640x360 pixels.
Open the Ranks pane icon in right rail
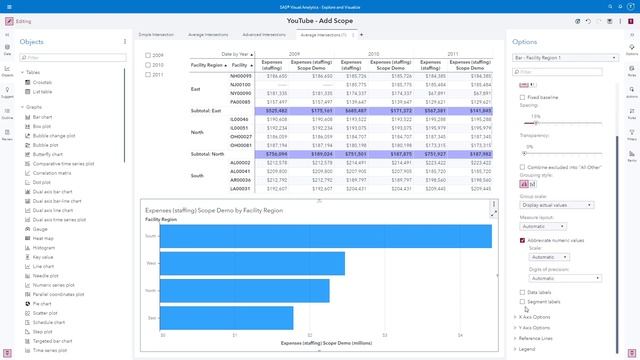tap(632, 156)
